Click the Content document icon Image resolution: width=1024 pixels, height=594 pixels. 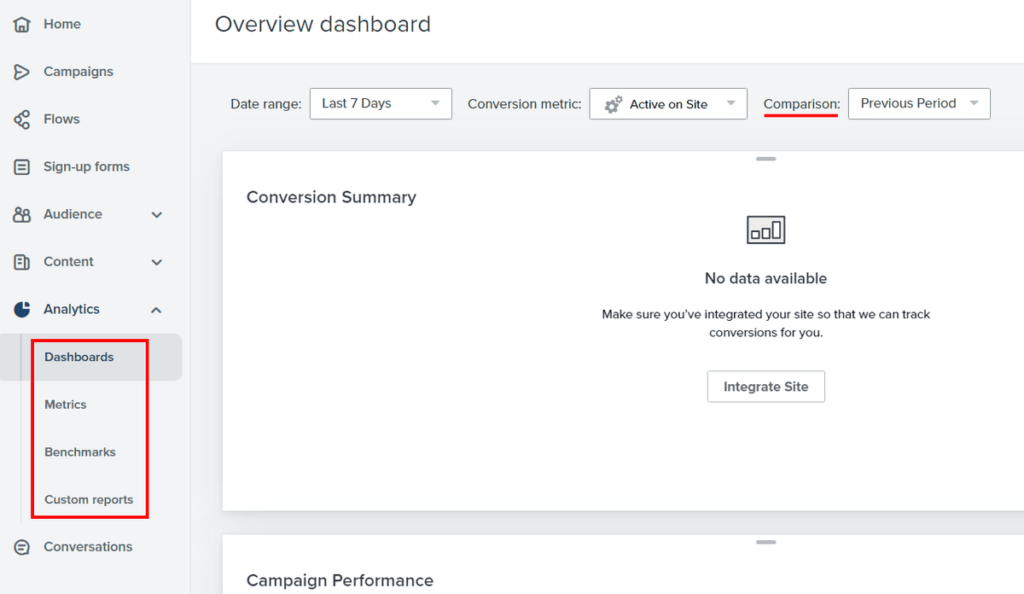click(21, 262)
